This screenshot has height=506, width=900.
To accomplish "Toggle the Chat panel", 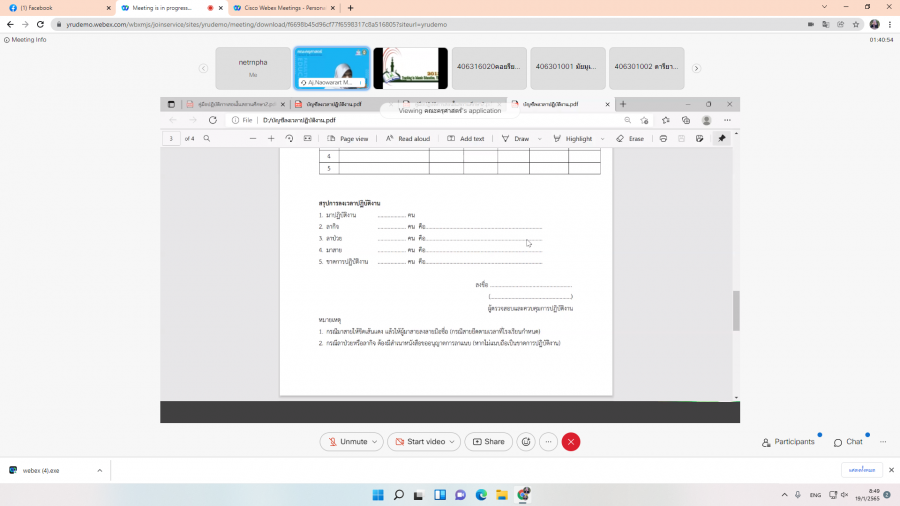I will coord(848,442).
